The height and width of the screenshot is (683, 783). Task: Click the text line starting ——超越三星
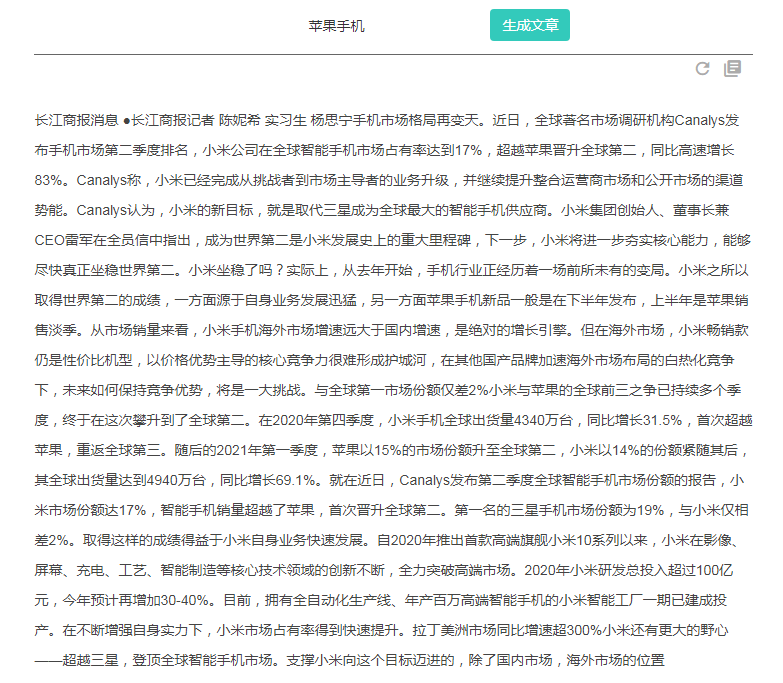click(x=350, y=660)
